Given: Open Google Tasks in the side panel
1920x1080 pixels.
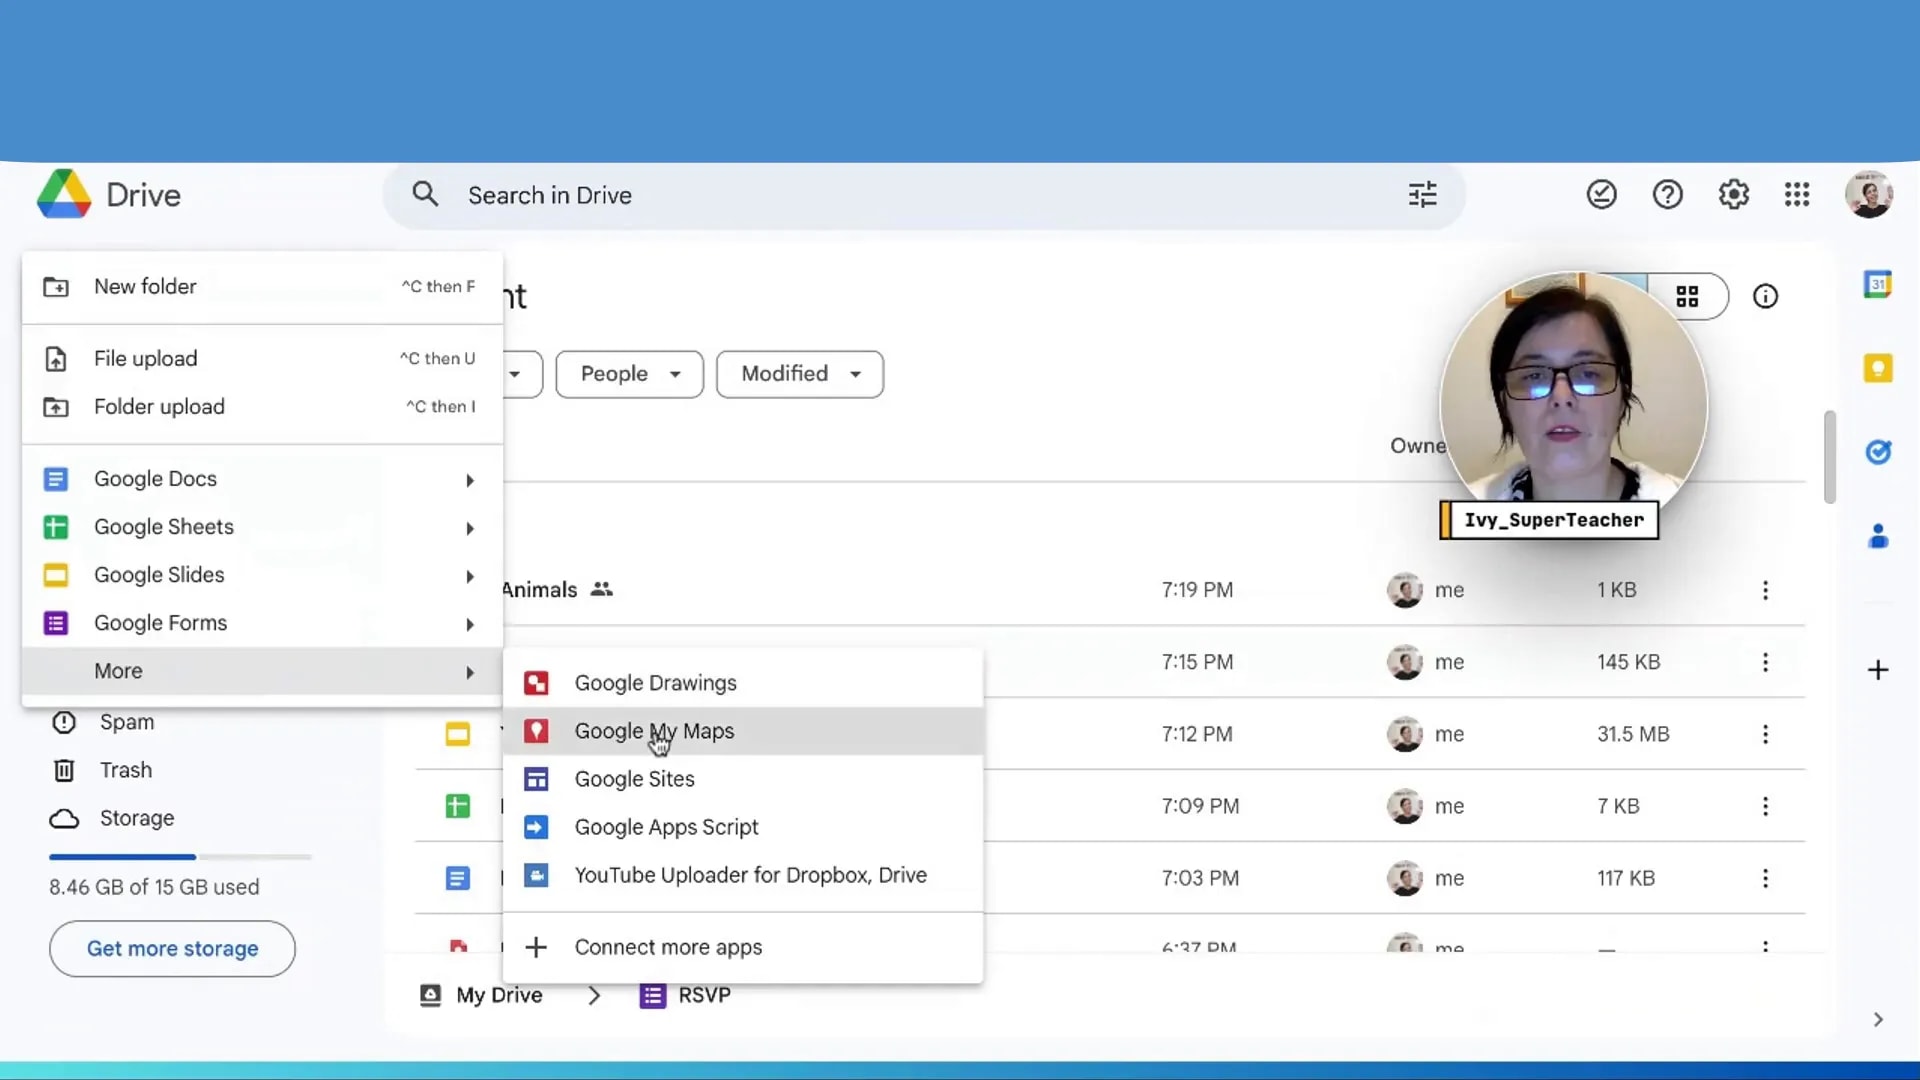Looking at the screenshot, I should pos(1879,452).
